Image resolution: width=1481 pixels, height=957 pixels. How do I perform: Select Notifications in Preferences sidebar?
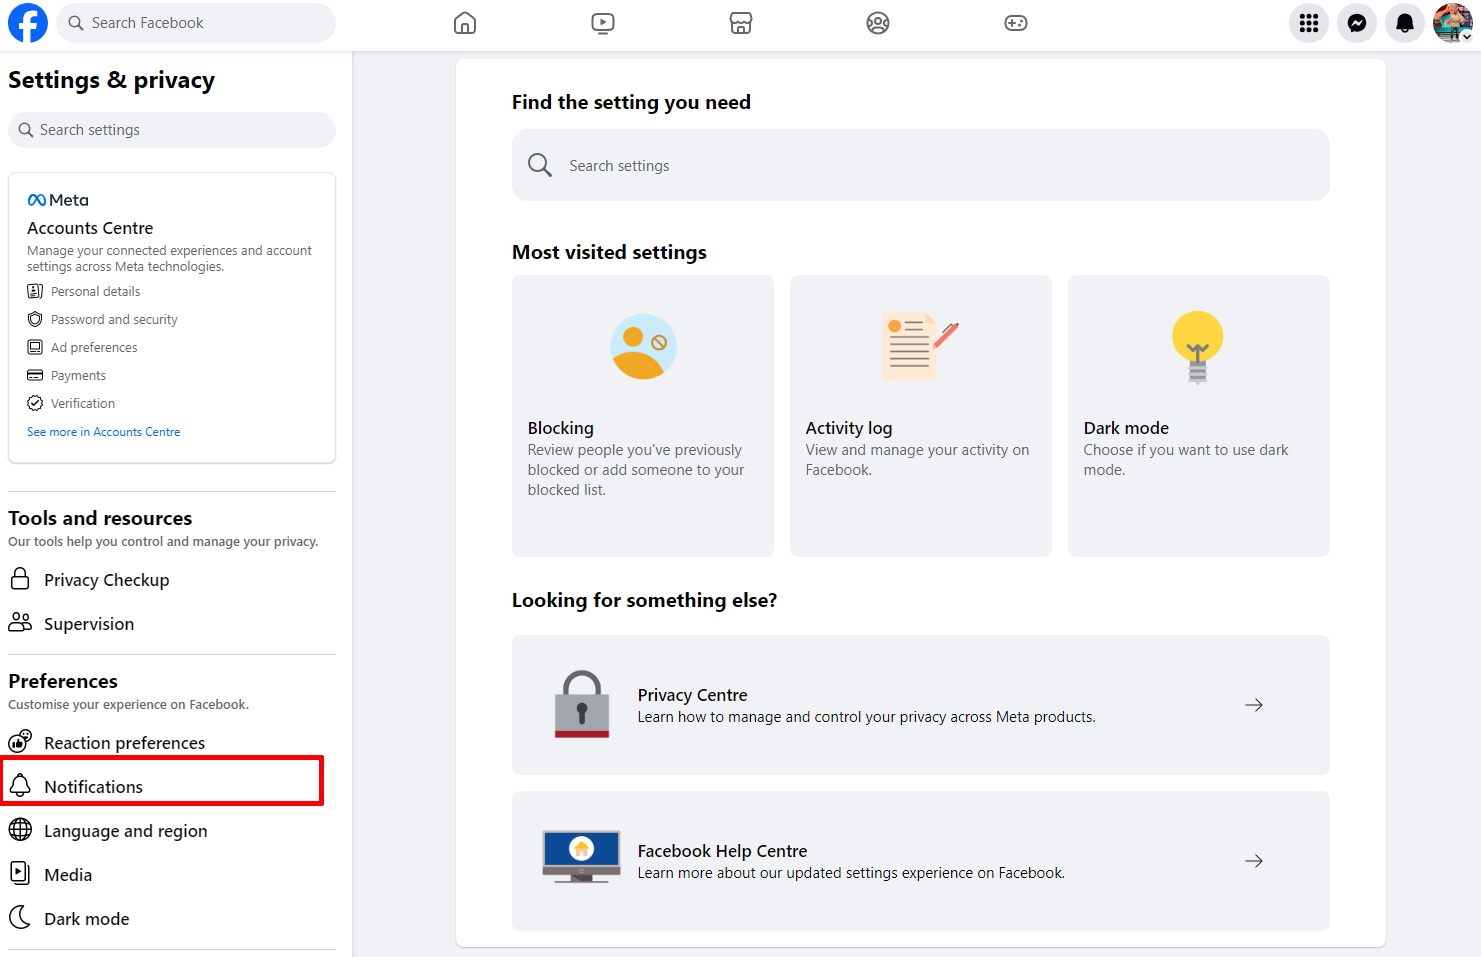[93, 787]
